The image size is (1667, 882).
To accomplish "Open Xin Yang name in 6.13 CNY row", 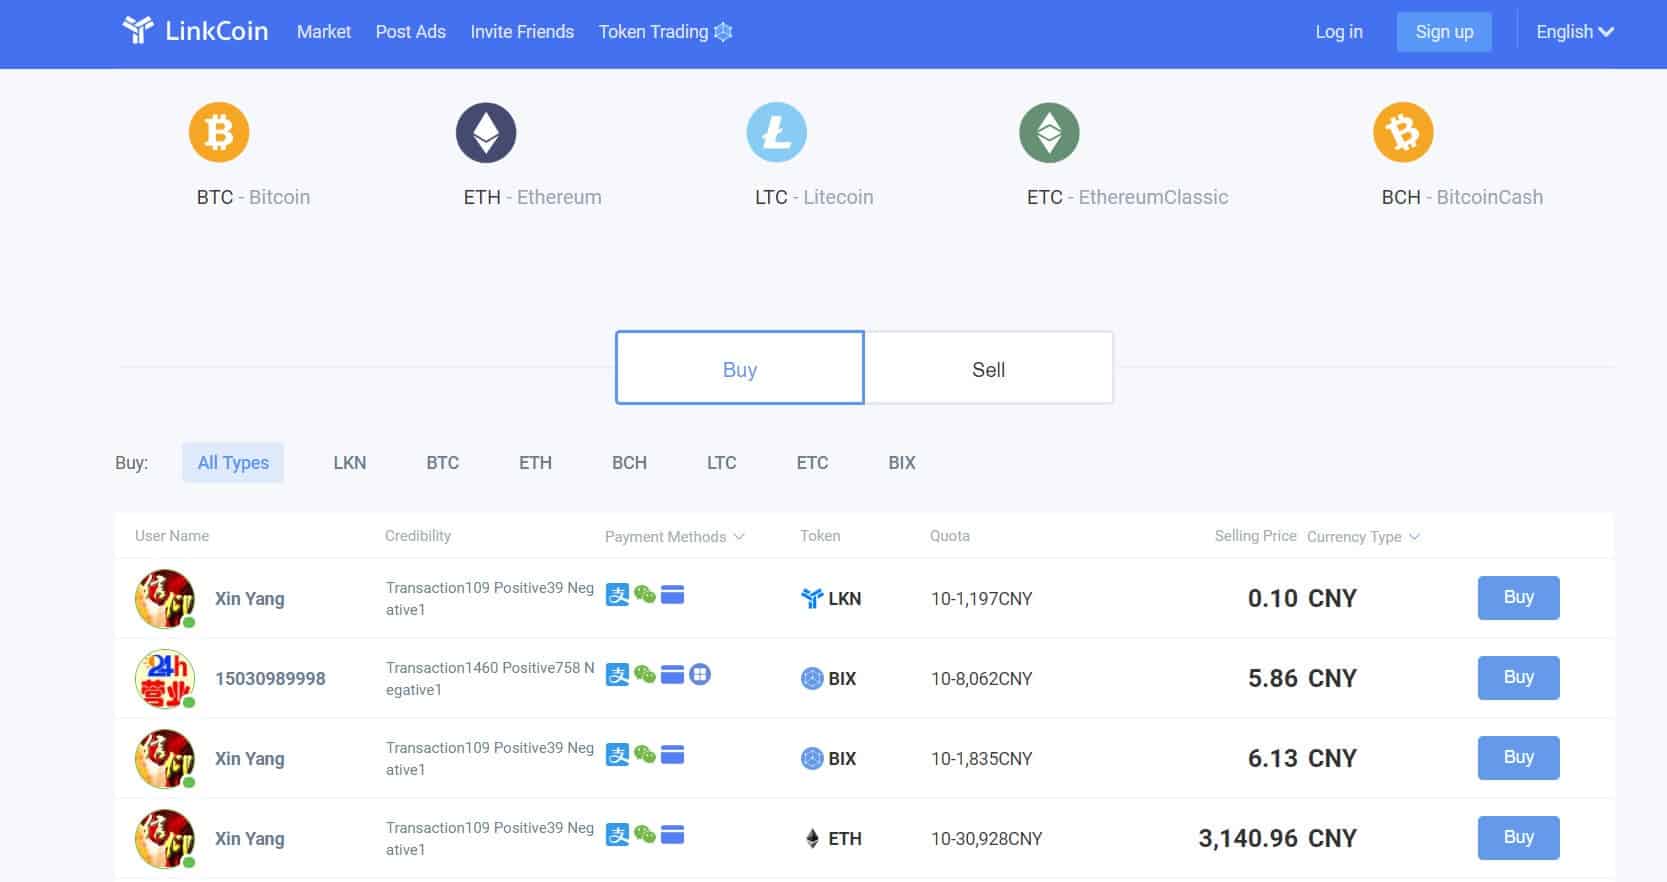I will coord(250,758).
